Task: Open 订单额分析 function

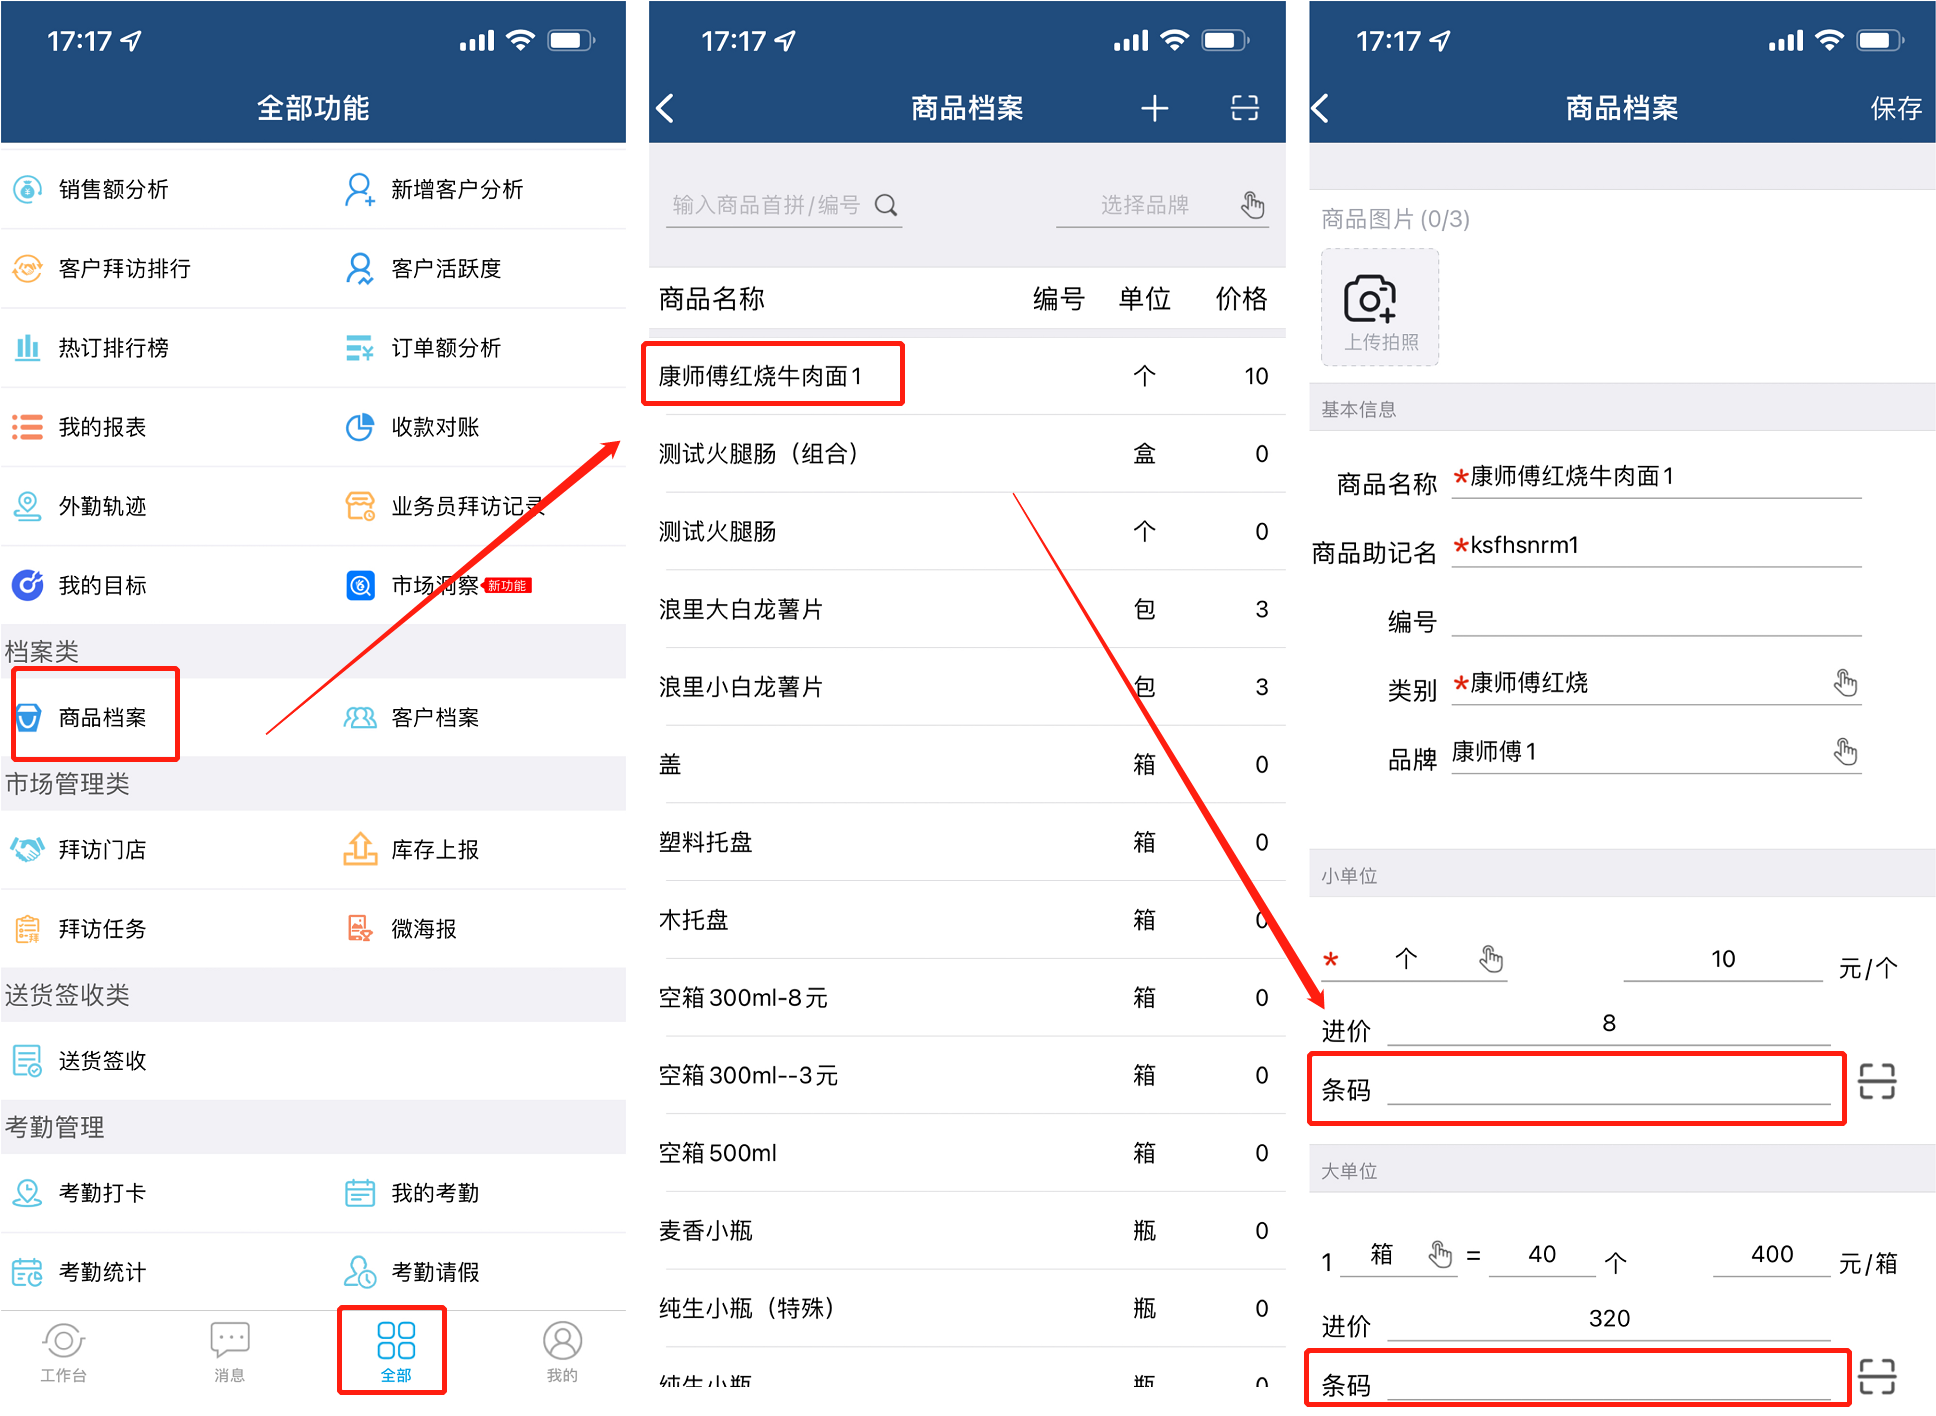Action: click(x=423, y=347)
